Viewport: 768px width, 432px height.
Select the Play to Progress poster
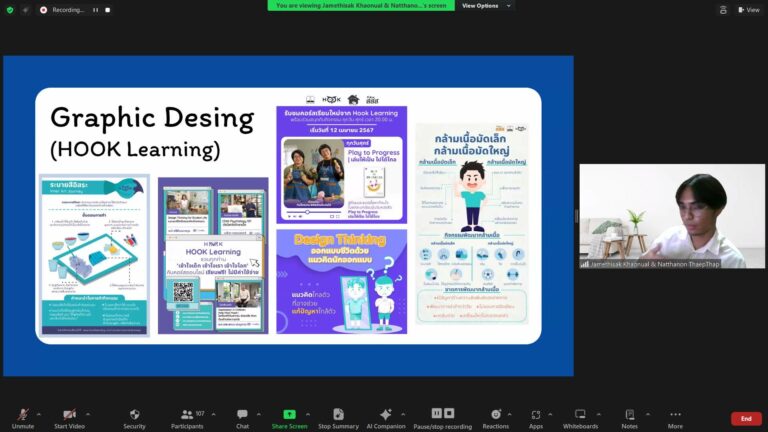tap(342, 165)
